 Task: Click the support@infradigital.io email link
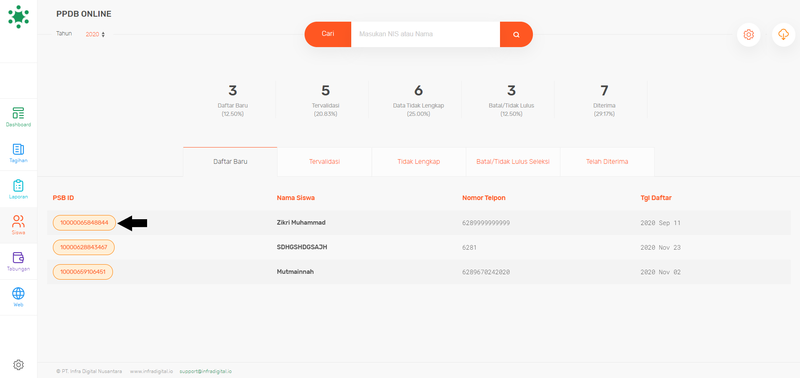[x=206, y=371]
